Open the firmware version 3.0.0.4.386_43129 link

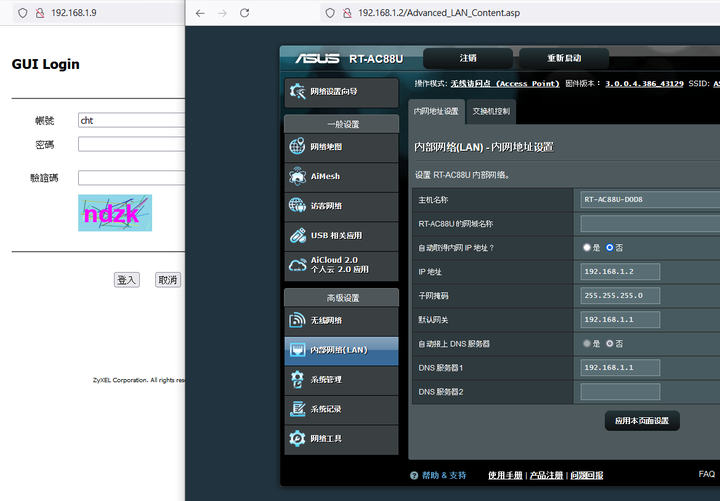point(644,84)
